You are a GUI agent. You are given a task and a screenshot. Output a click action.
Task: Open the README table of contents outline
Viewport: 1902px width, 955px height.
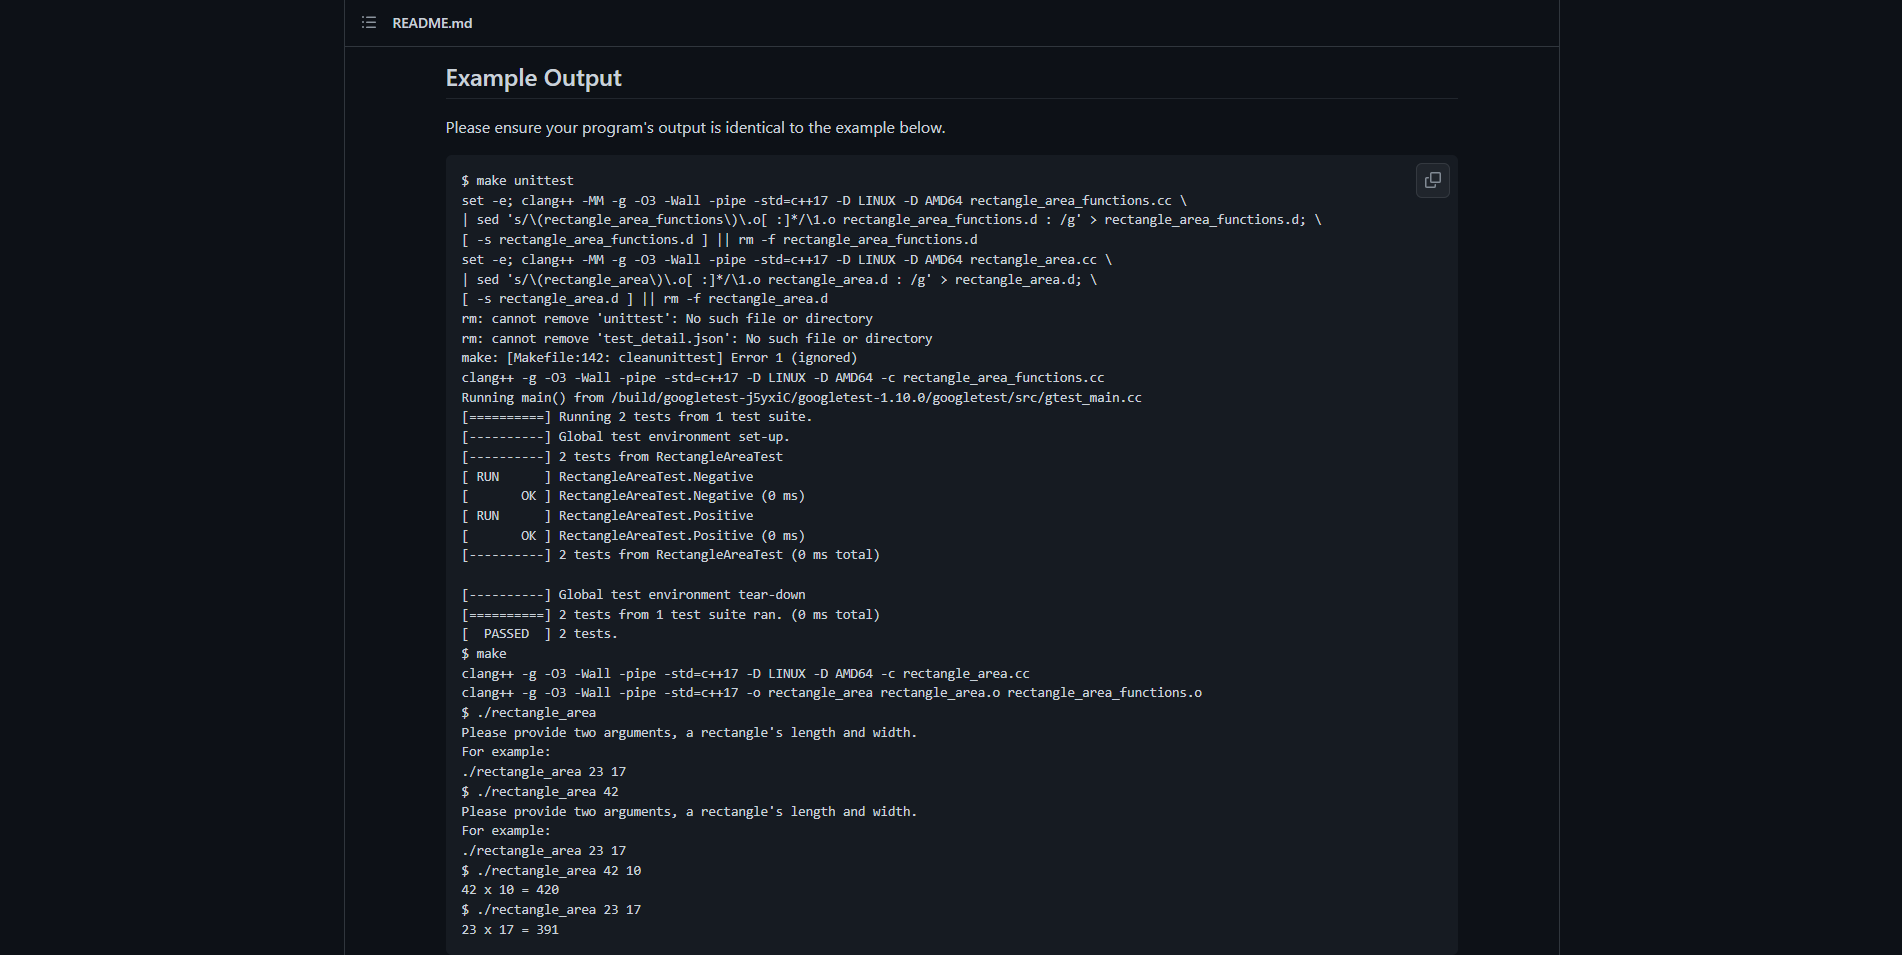pos(368,22)
